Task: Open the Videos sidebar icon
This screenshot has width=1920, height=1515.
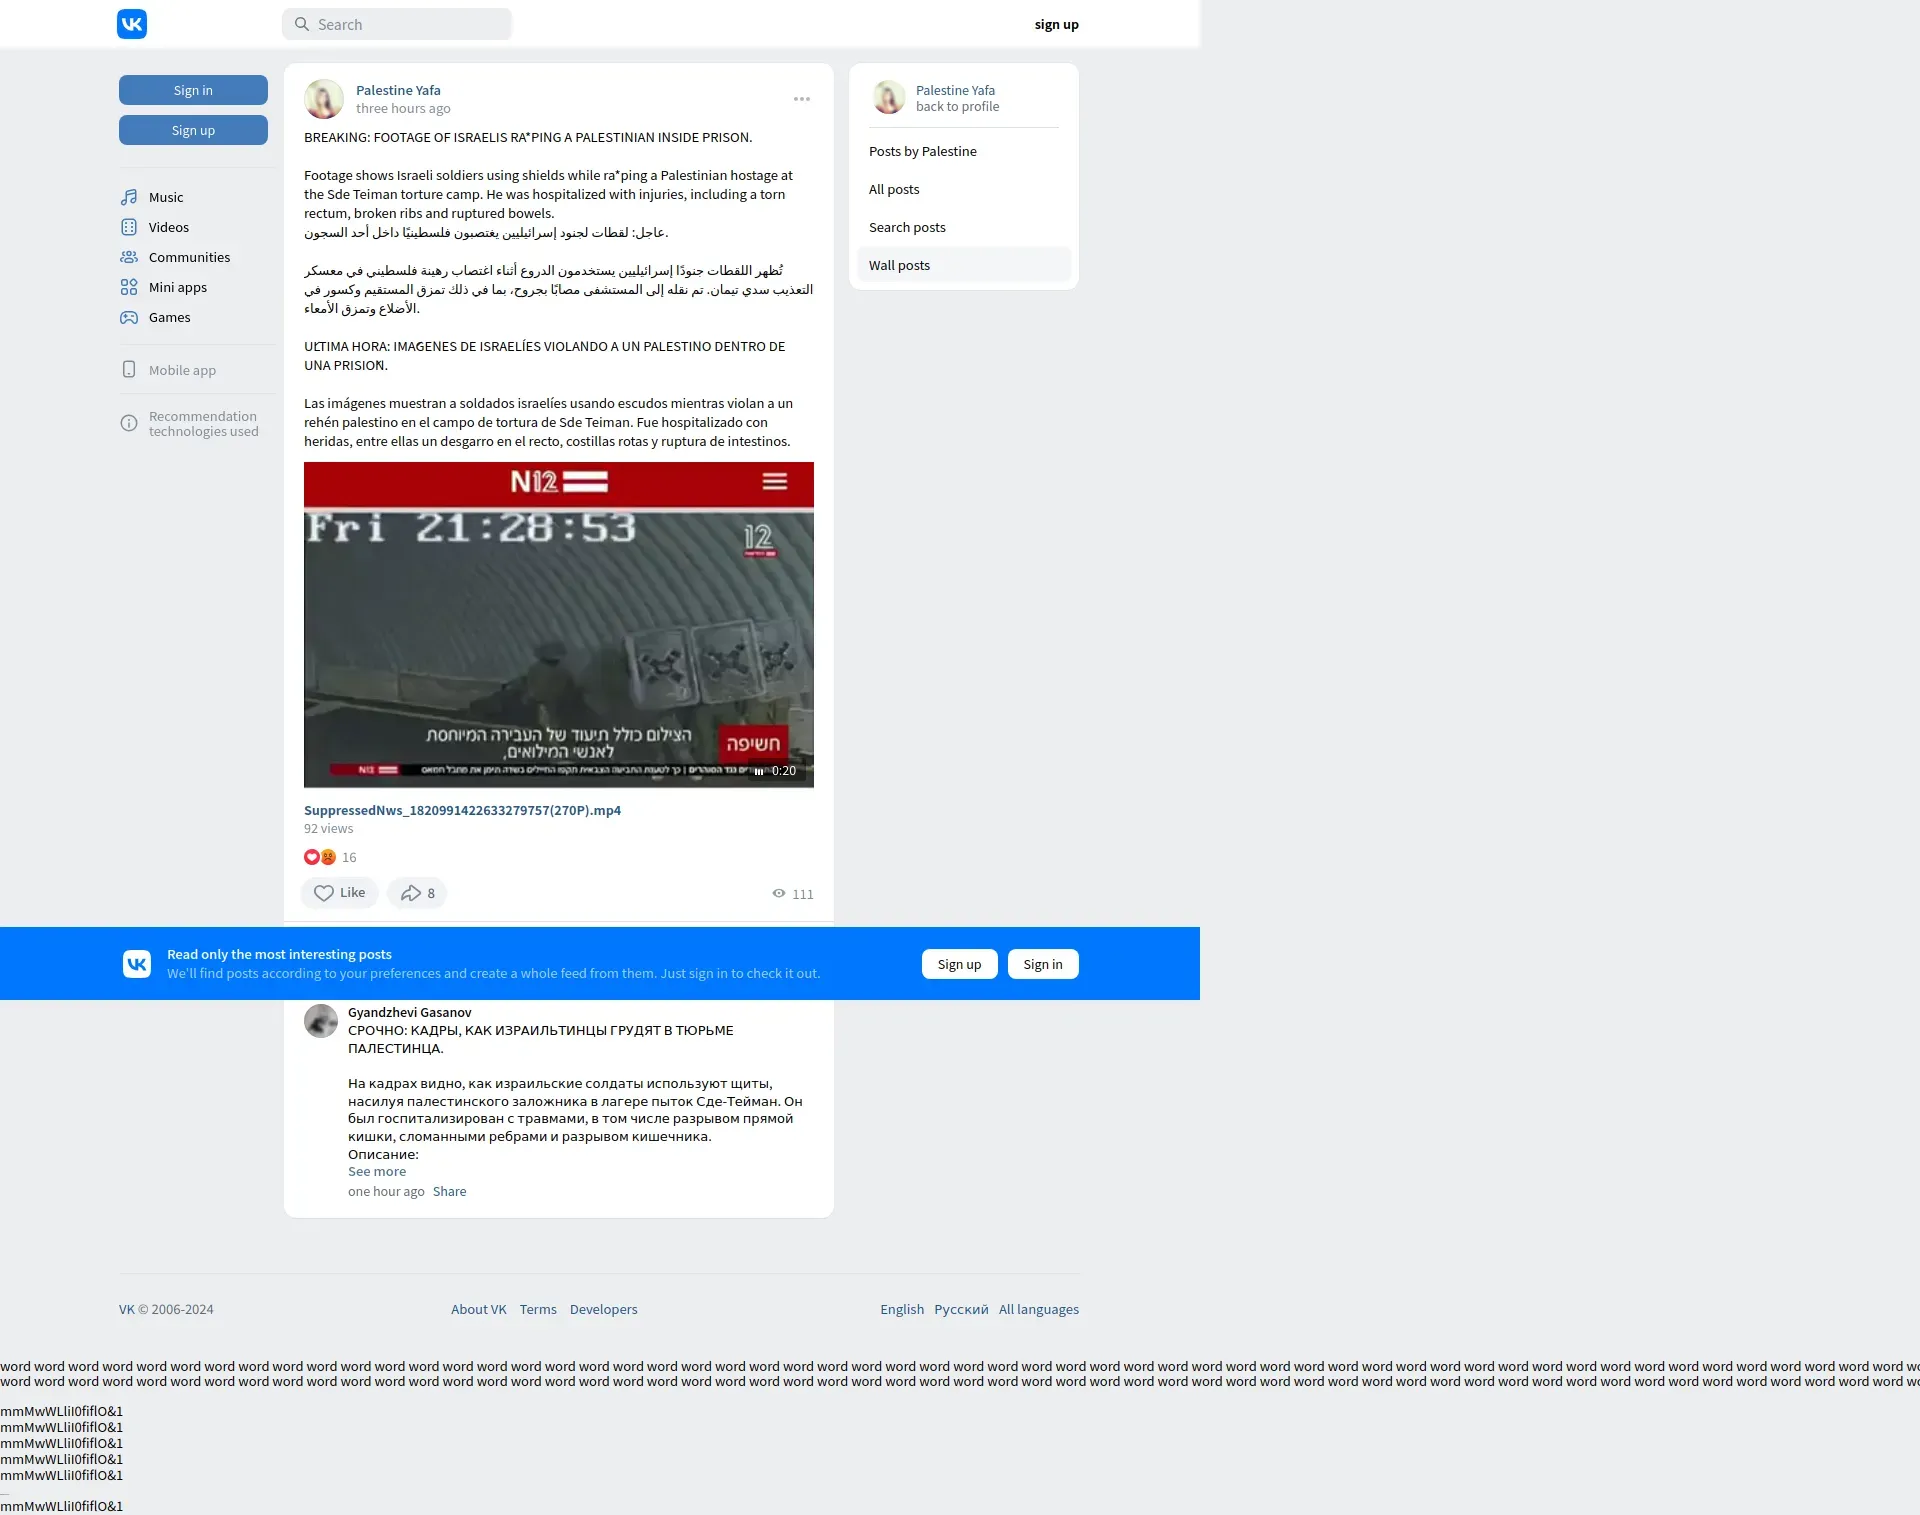Action: (129, 227)
